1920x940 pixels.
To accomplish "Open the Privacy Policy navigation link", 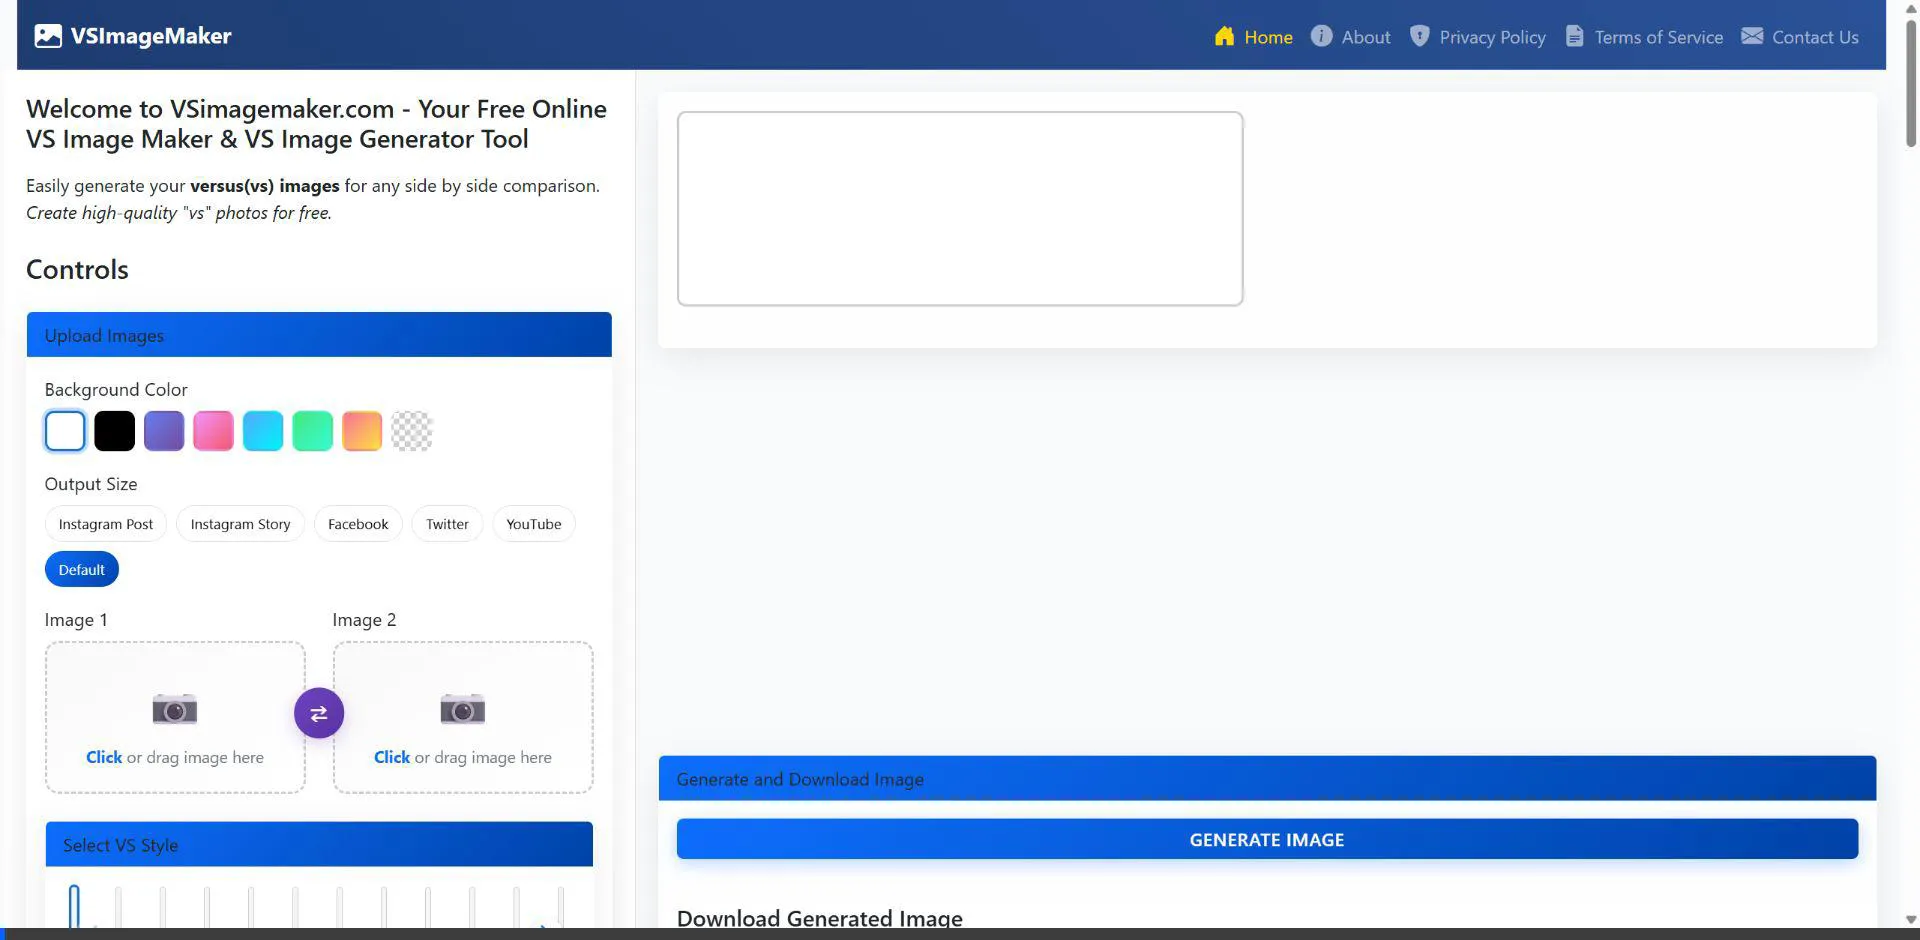I will click(1492, 37).
